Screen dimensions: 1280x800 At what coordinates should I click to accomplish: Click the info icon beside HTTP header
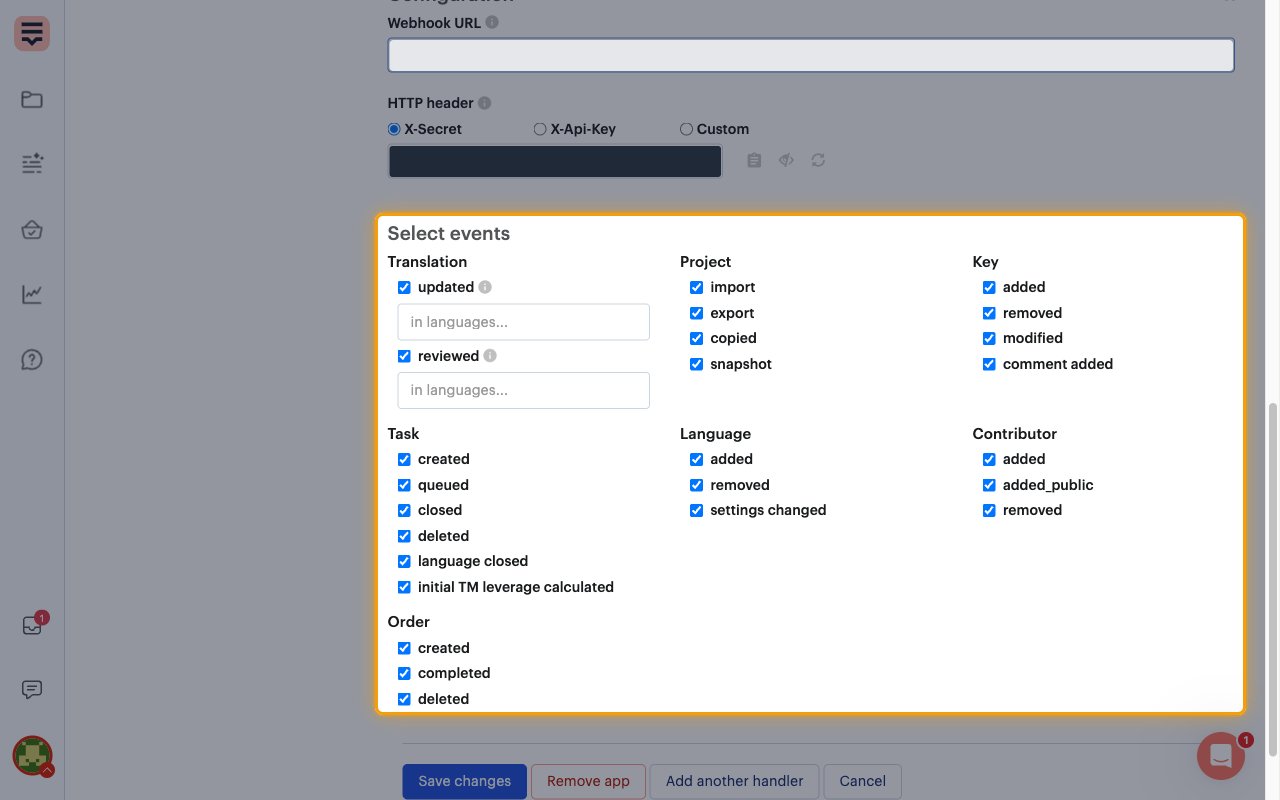click(x=484, y=103)
